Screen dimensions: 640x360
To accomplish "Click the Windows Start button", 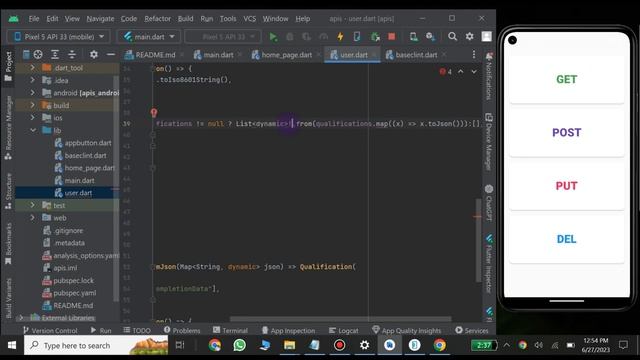I will coord(12,345).
